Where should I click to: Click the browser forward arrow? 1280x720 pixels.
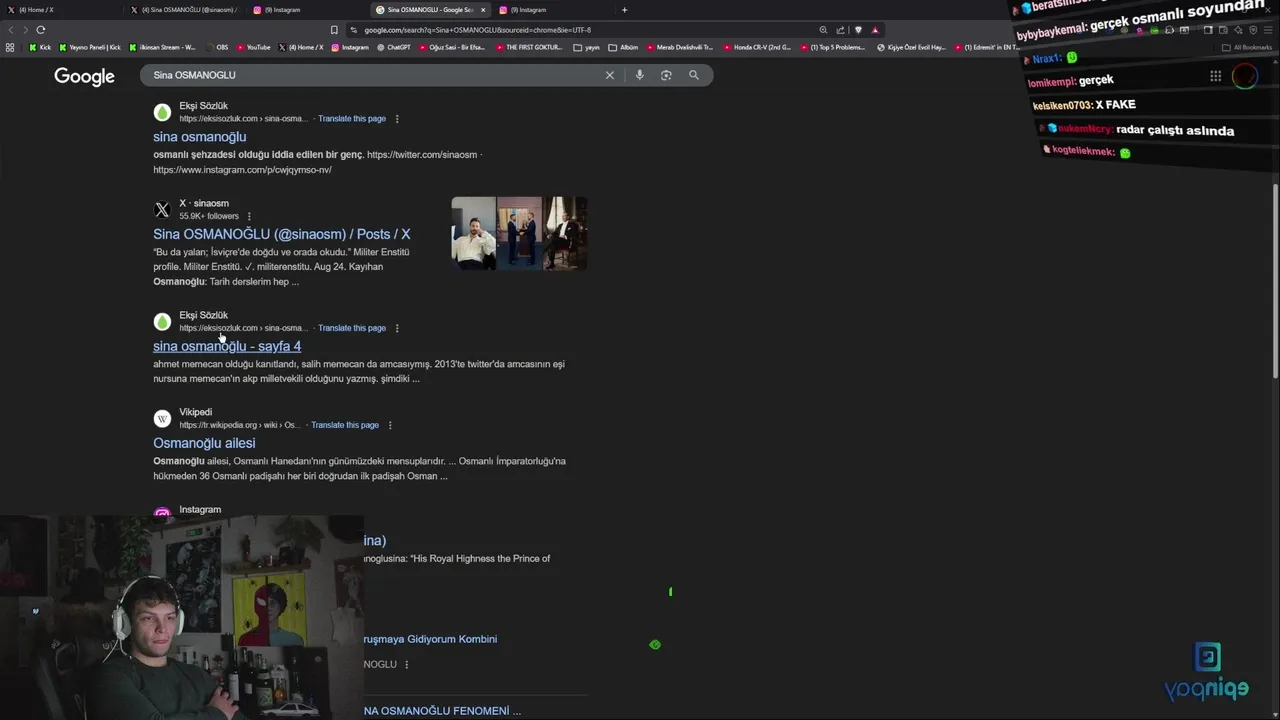[x=25, y=30]
